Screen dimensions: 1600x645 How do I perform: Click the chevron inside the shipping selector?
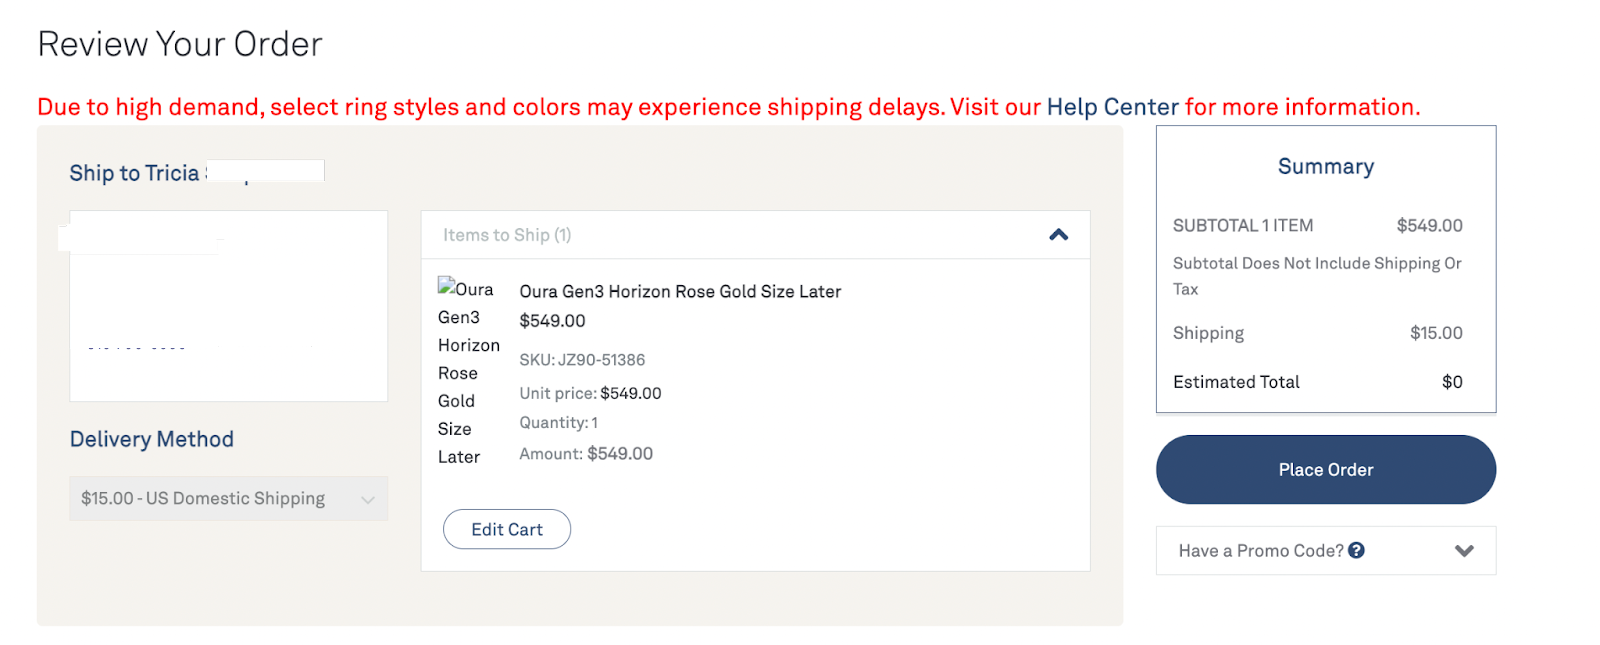[368, 498]
